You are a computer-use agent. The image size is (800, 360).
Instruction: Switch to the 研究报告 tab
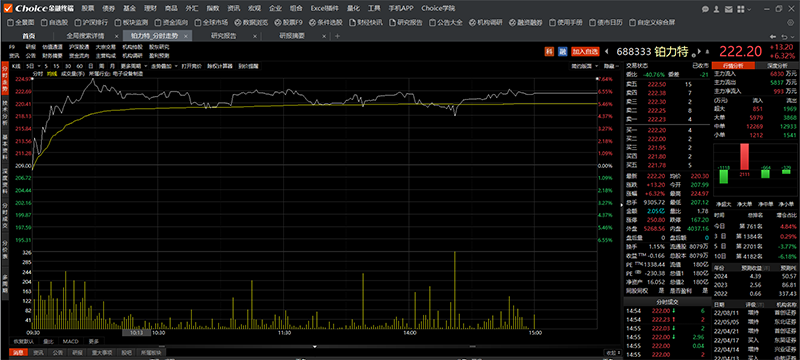[223, 36]
